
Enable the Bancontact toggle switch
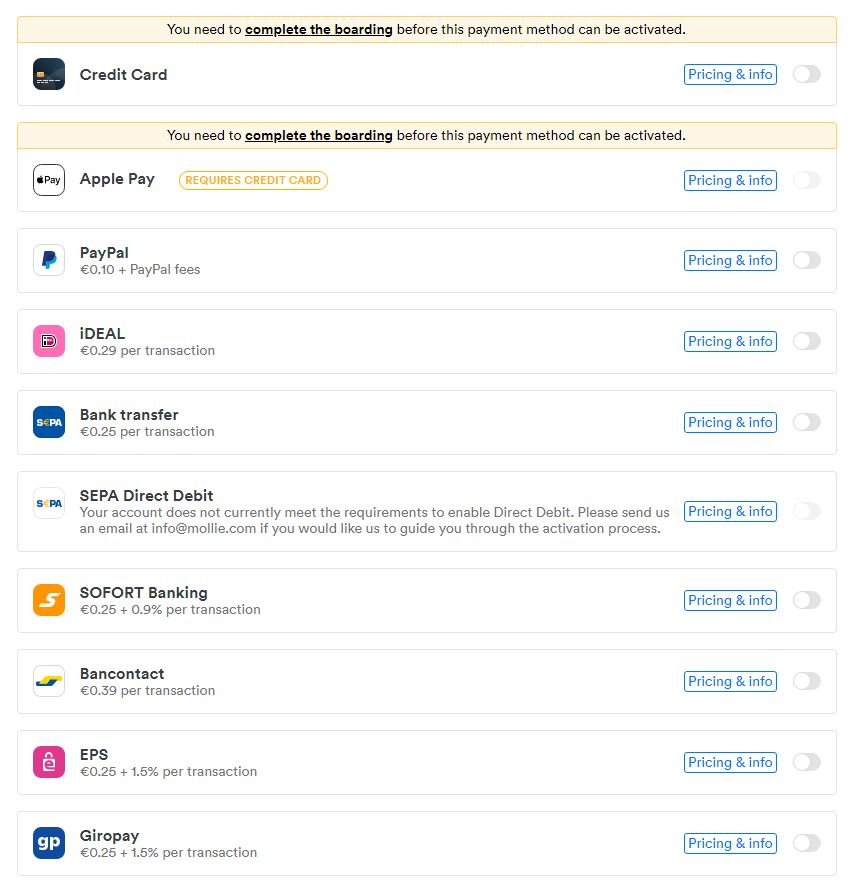(806, 681)
